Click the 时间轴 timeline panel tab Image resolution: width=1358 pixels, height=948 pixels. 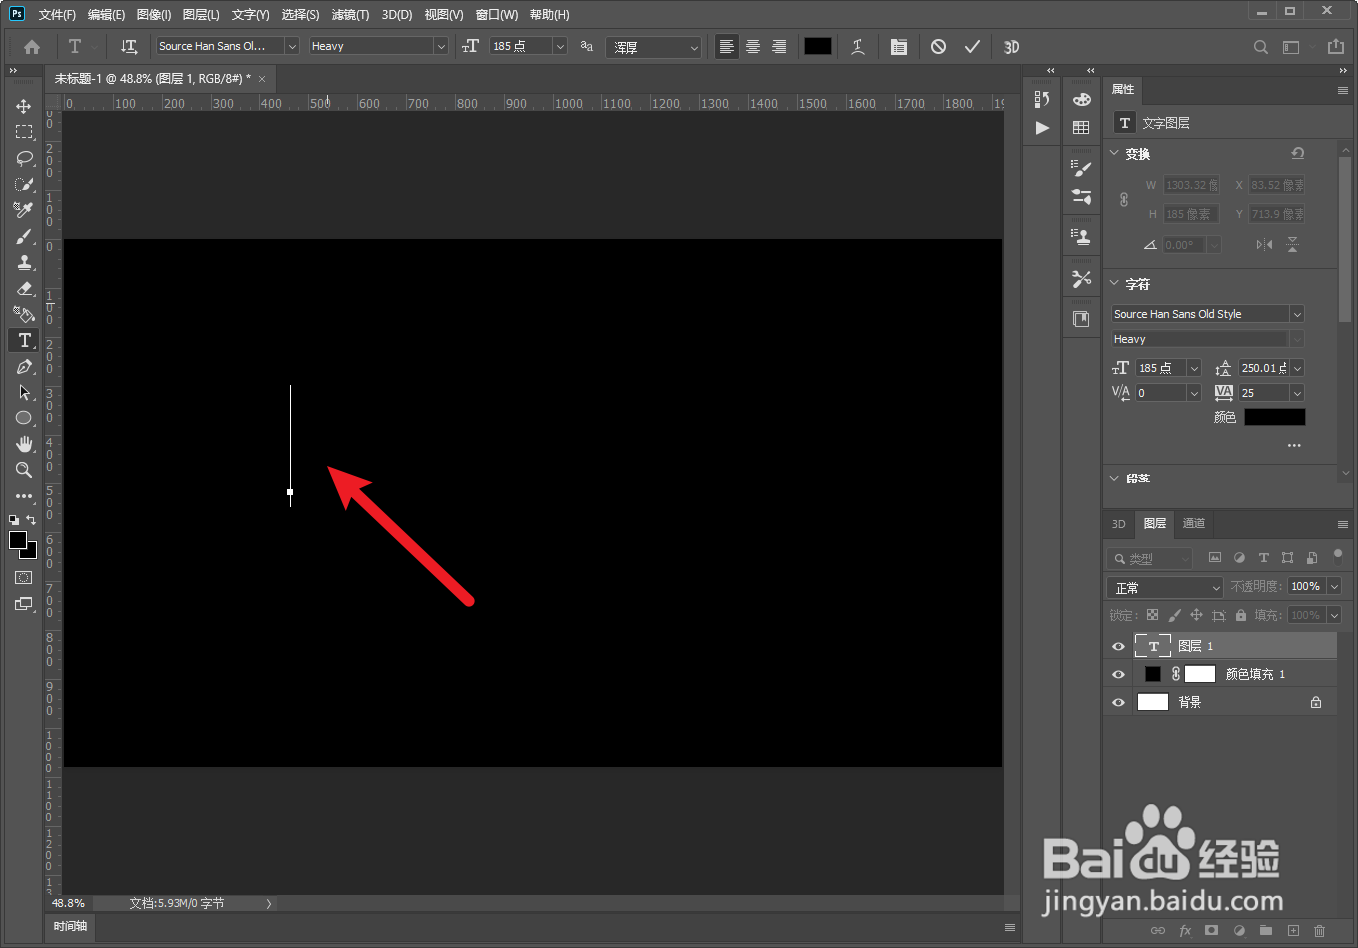71,926
